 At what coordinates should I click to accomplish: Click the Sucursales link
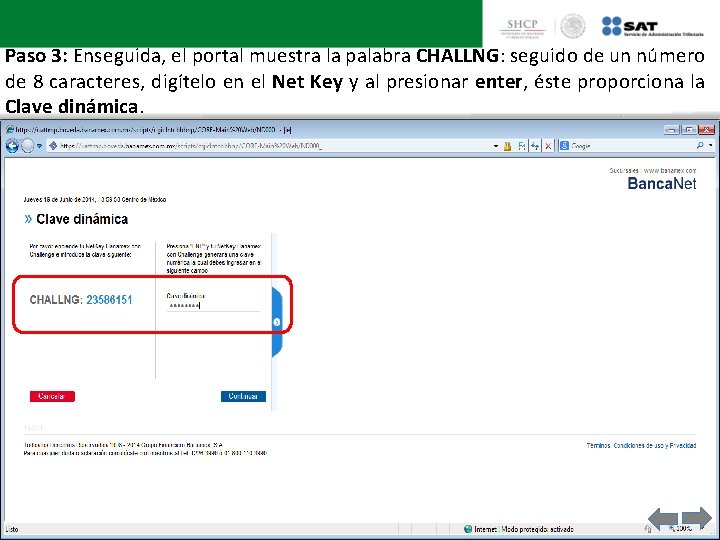click(x=624, y=170)
